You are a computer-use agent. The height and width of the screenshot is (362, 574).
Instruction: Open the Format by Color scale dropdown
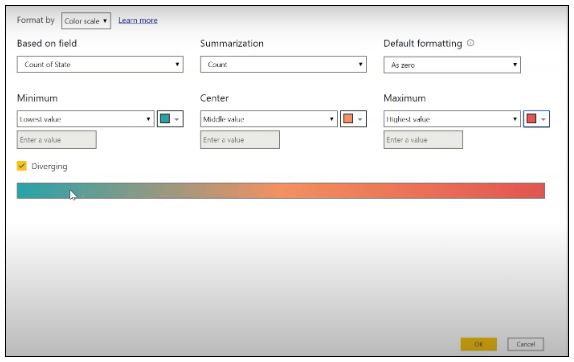[86, 21]
